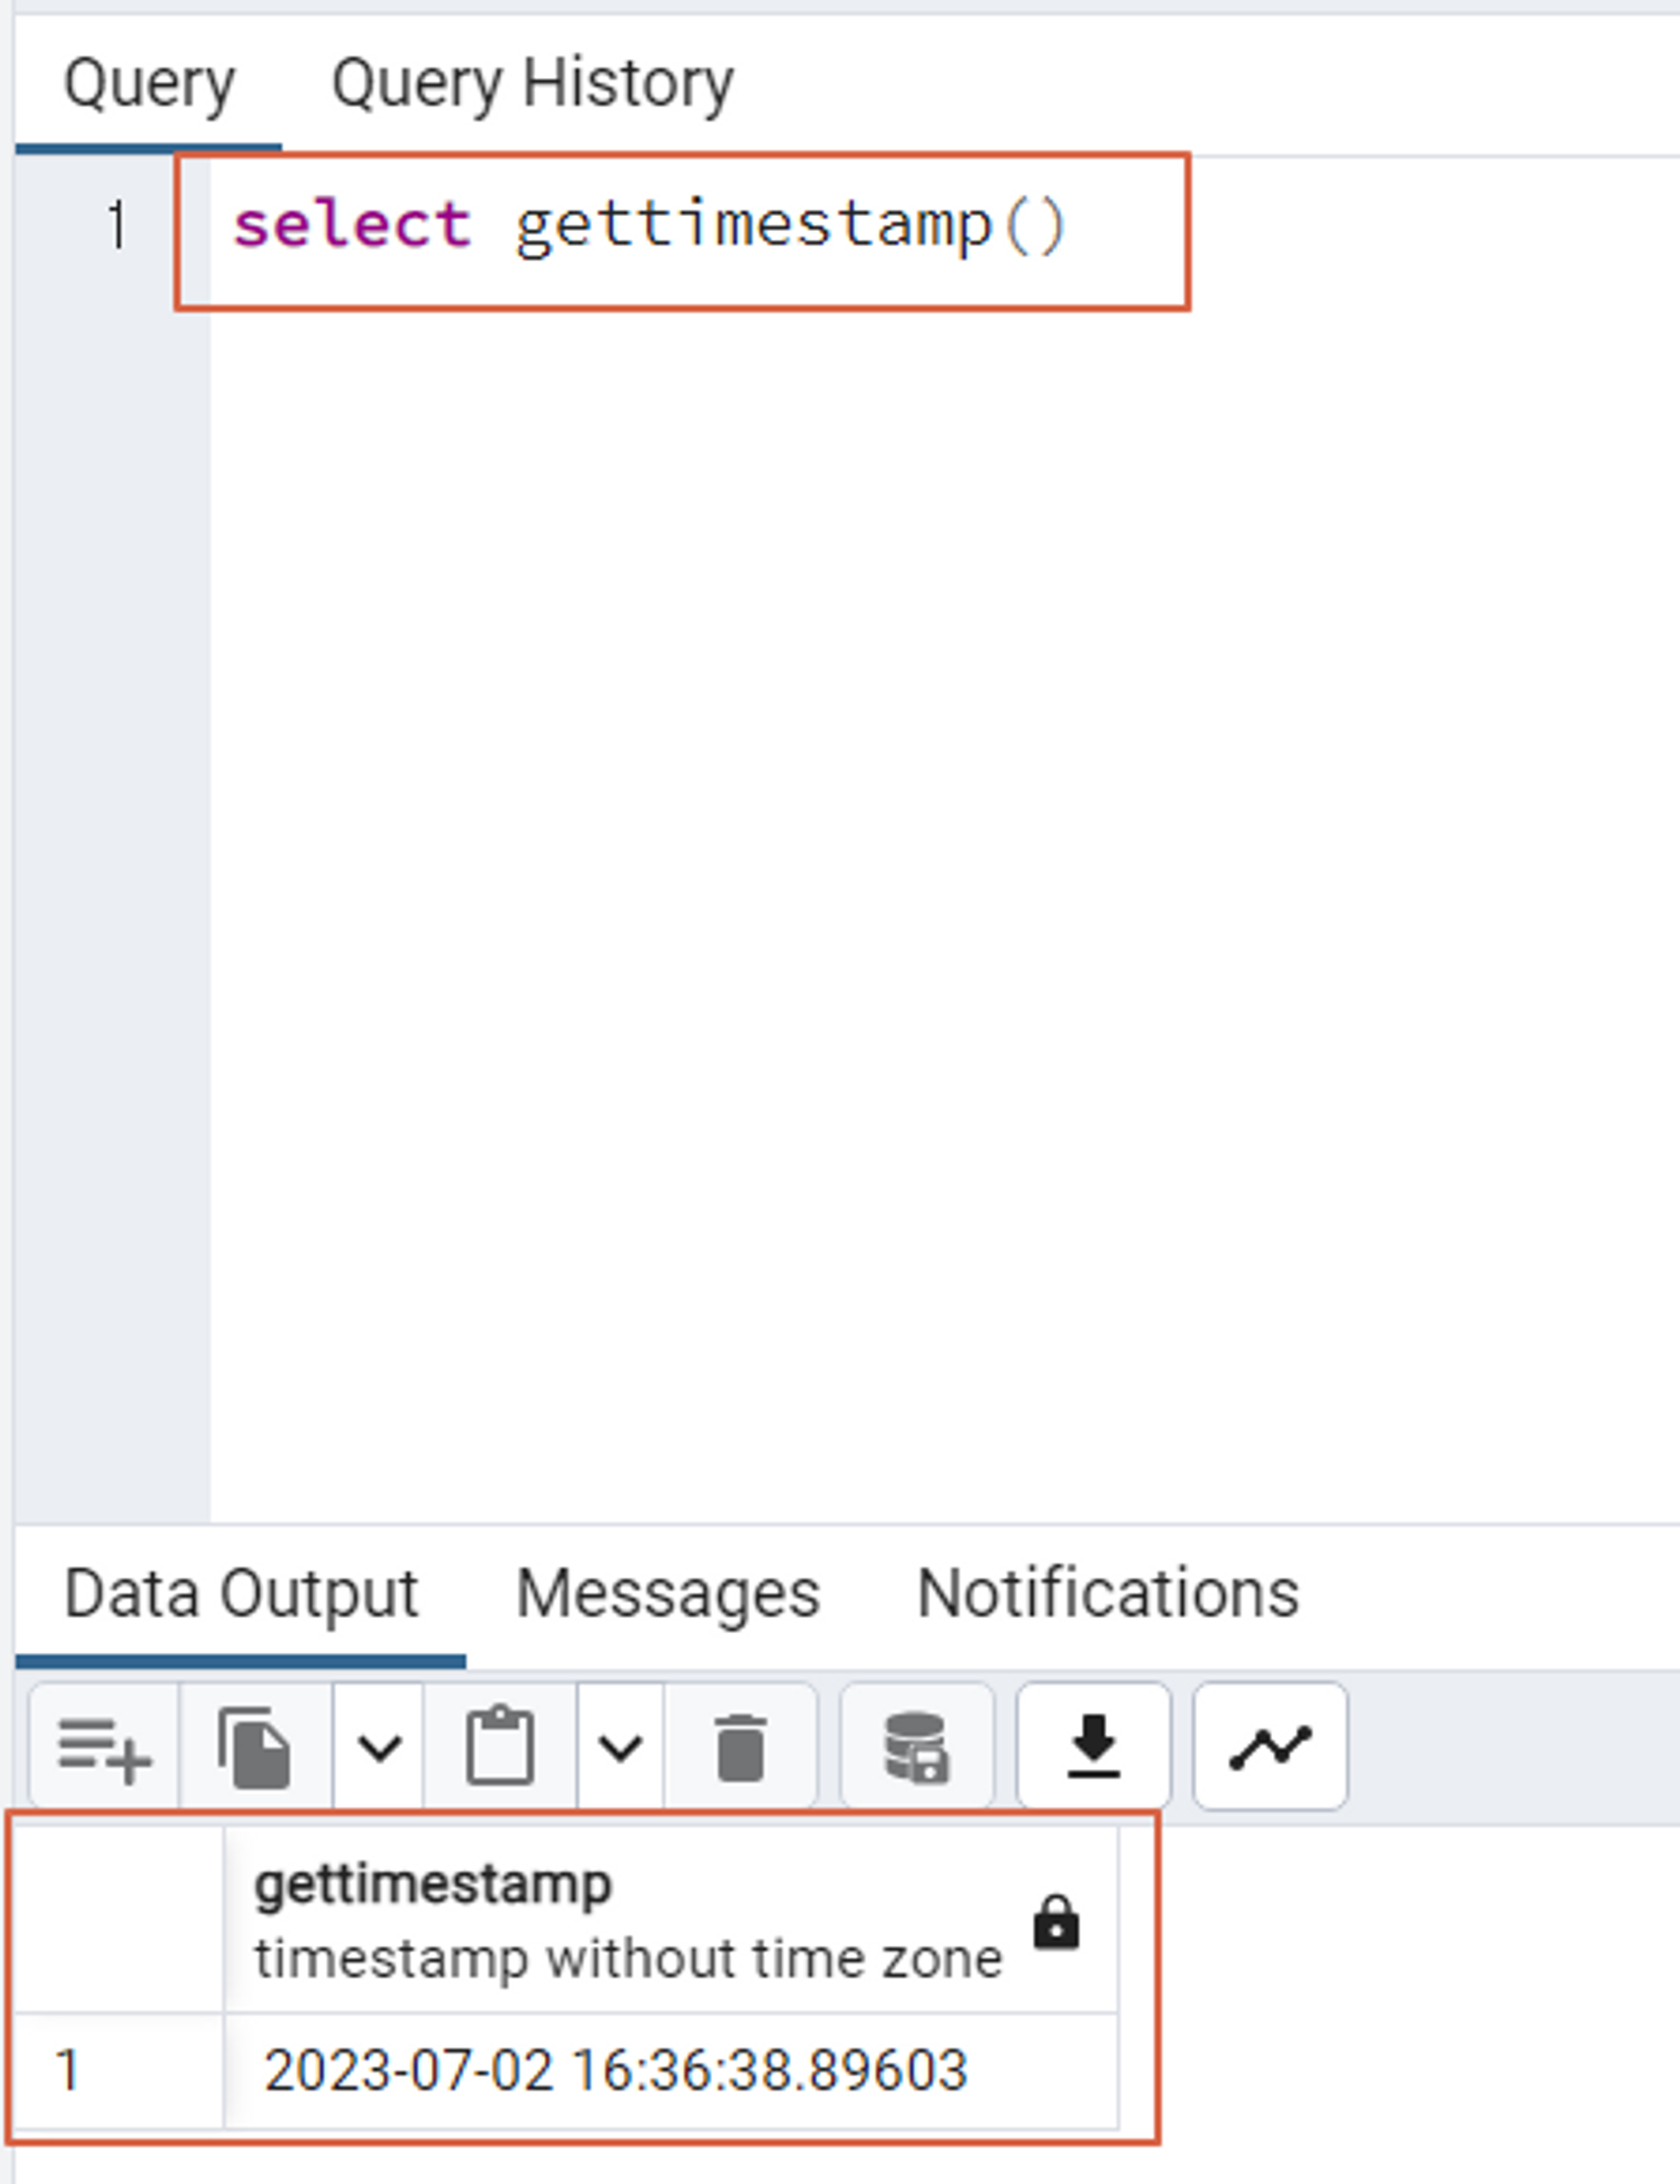Click lock icon in gettimestamp column
The height and width of the screenshot is (2184, 1680).
[x=1056, y=1921]
